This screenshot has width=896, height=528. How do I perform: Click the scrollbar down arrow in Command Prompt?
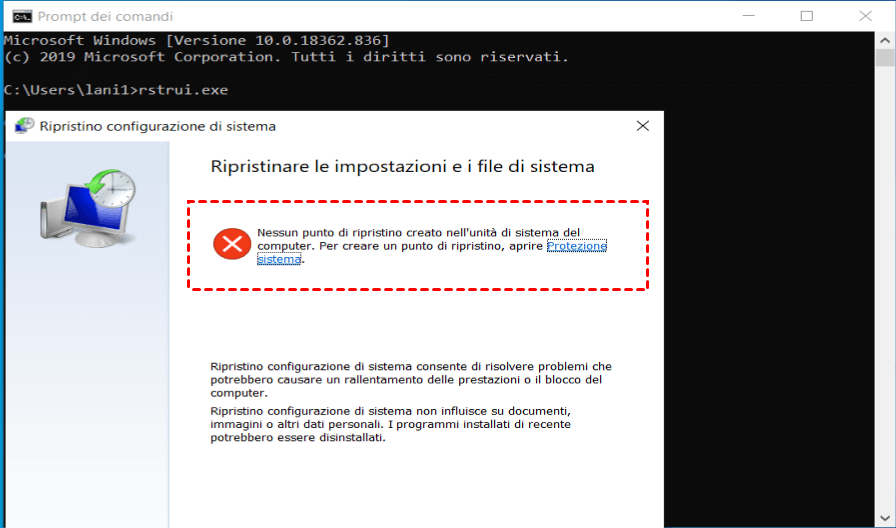tap(885, 518)
